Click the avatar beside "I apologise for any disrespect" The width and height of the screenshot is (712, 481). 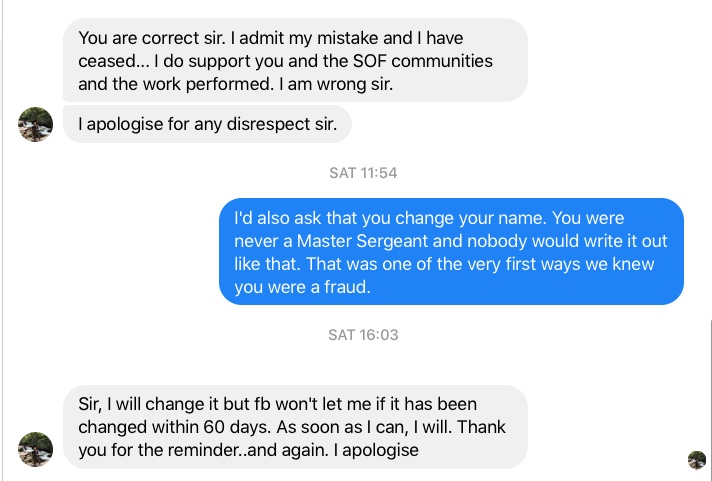36,125
